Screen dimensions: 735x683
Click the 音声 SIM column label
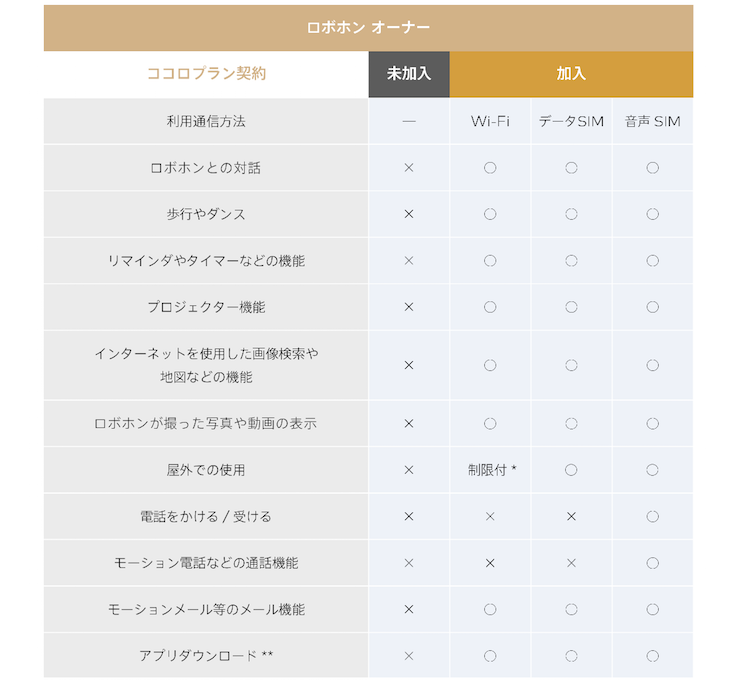[x=652, y=122]
